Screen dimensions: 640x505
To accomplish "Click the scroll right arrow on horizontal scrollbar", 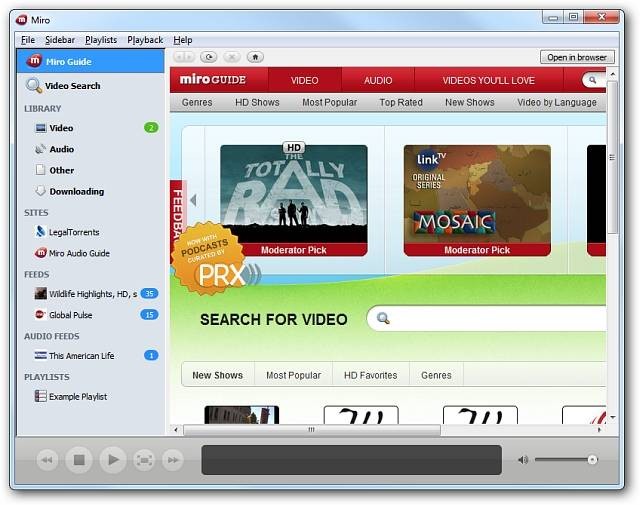I will pos(599,429).
